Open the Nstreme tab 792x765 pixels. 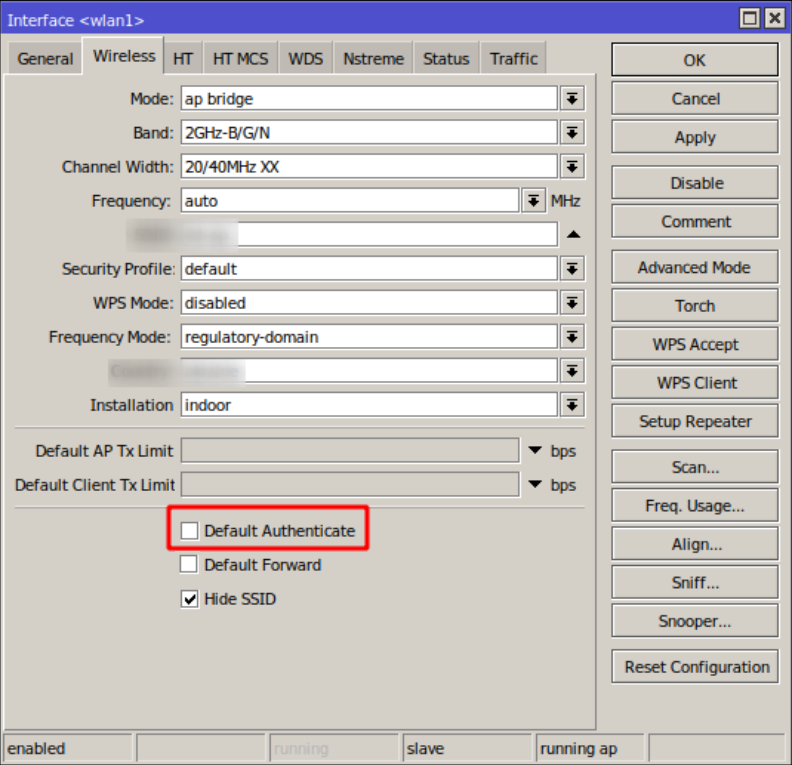[373, 59]
